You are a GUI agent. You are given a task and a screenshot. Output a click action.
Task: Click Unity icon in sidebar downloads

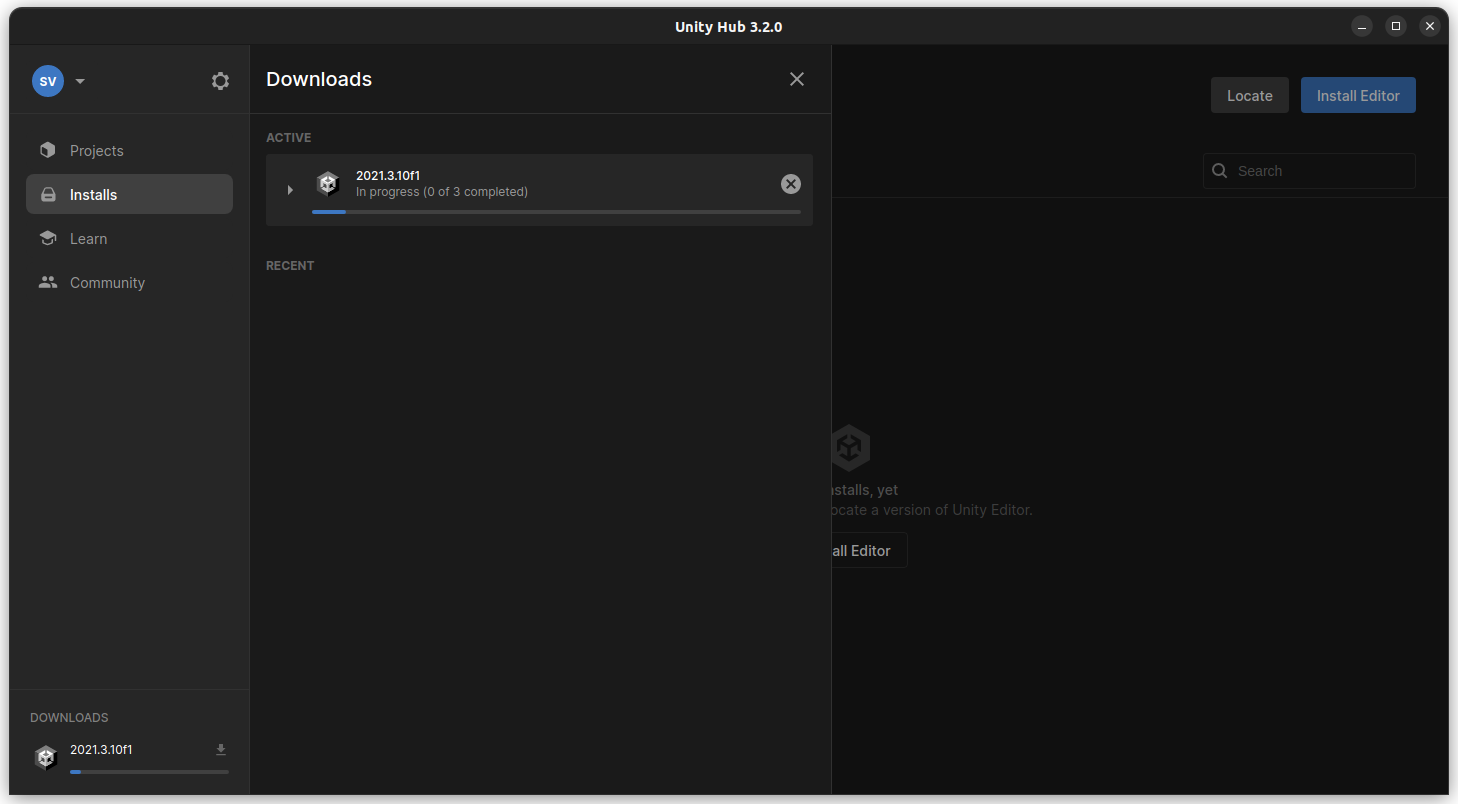pos(46,758)
